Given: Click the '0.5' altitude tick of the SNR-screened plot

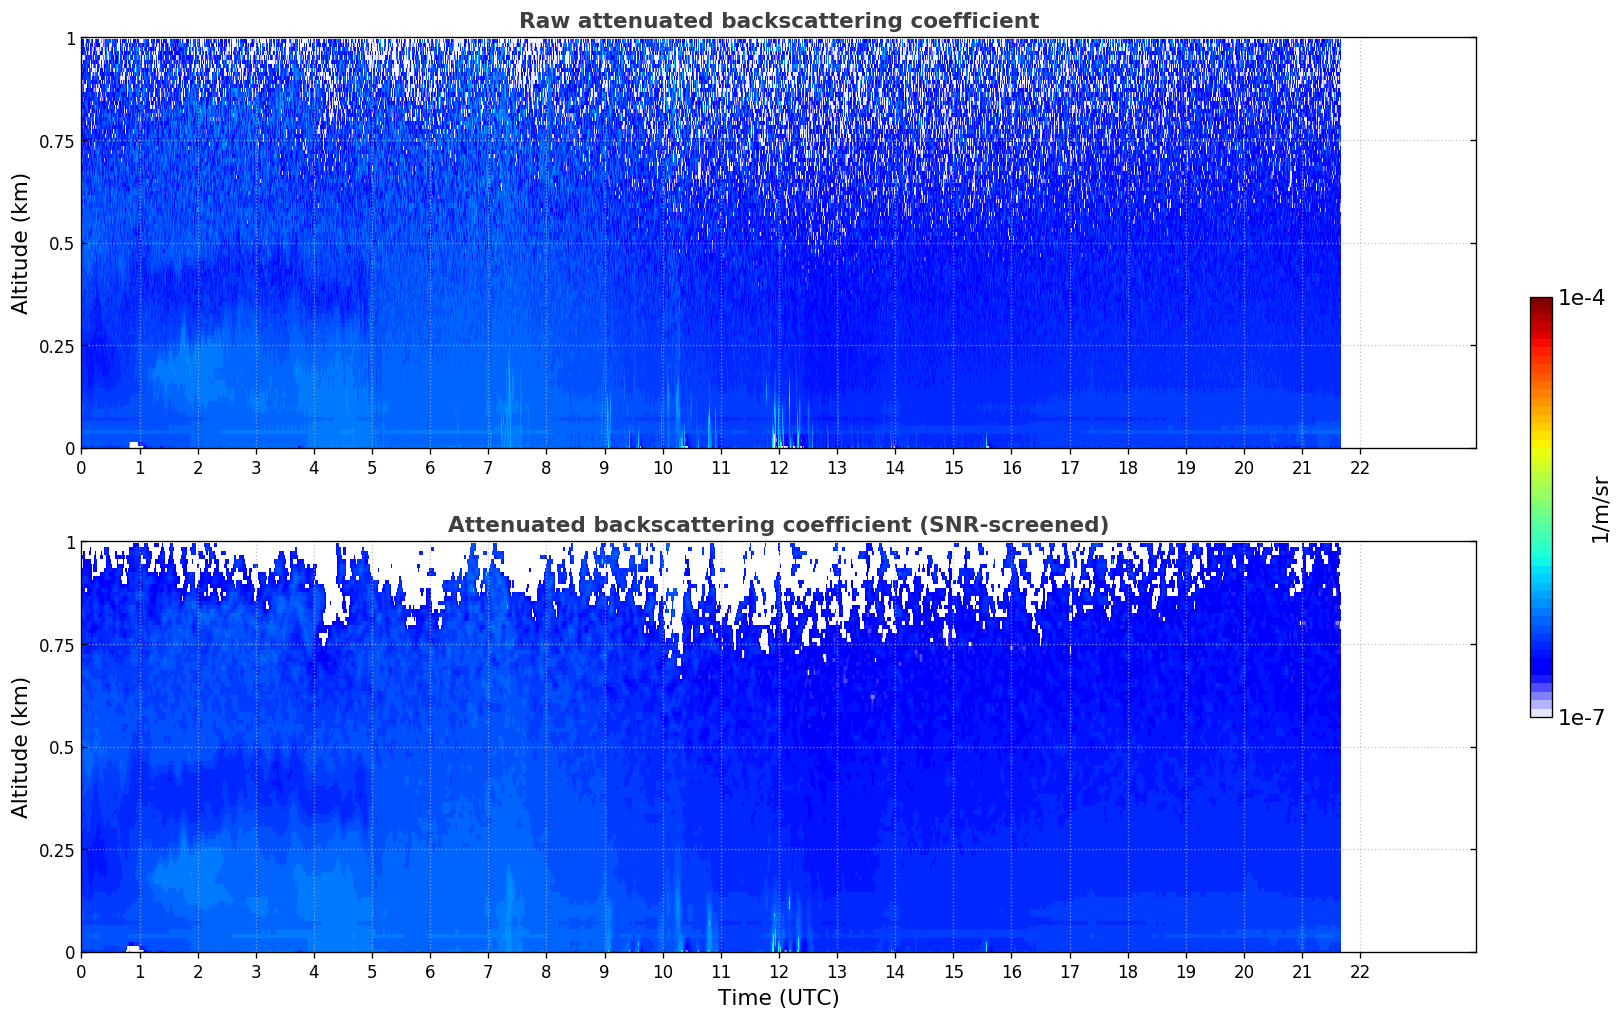Looking at the screenshot, I should (62, 747).
